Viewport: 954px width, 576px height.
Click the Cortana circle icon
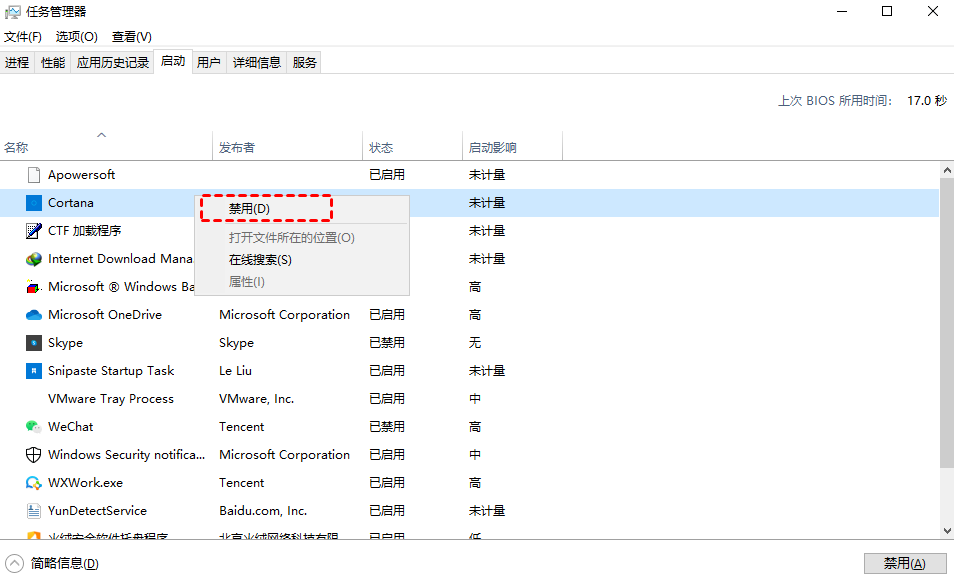coord(33,202)
